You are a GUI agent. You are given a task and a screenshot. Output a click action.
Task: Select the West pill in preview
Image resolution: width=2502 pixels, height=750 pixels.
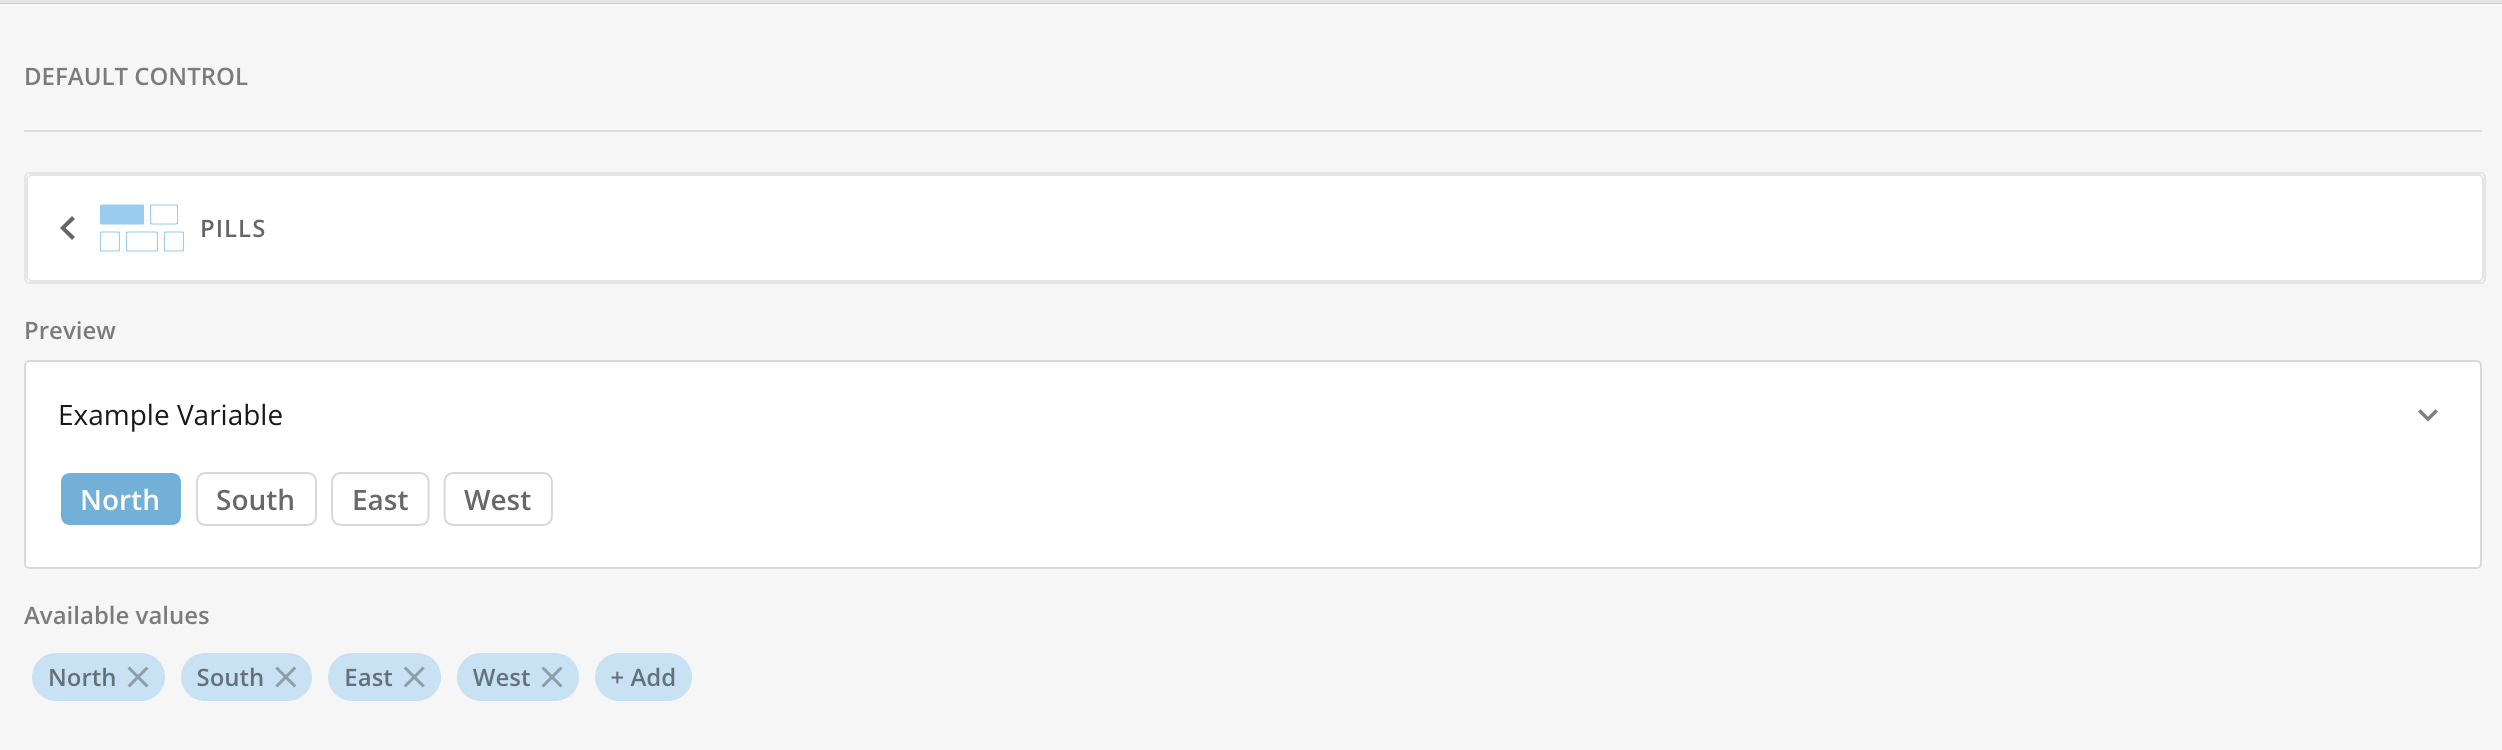(x=497, y=500)
